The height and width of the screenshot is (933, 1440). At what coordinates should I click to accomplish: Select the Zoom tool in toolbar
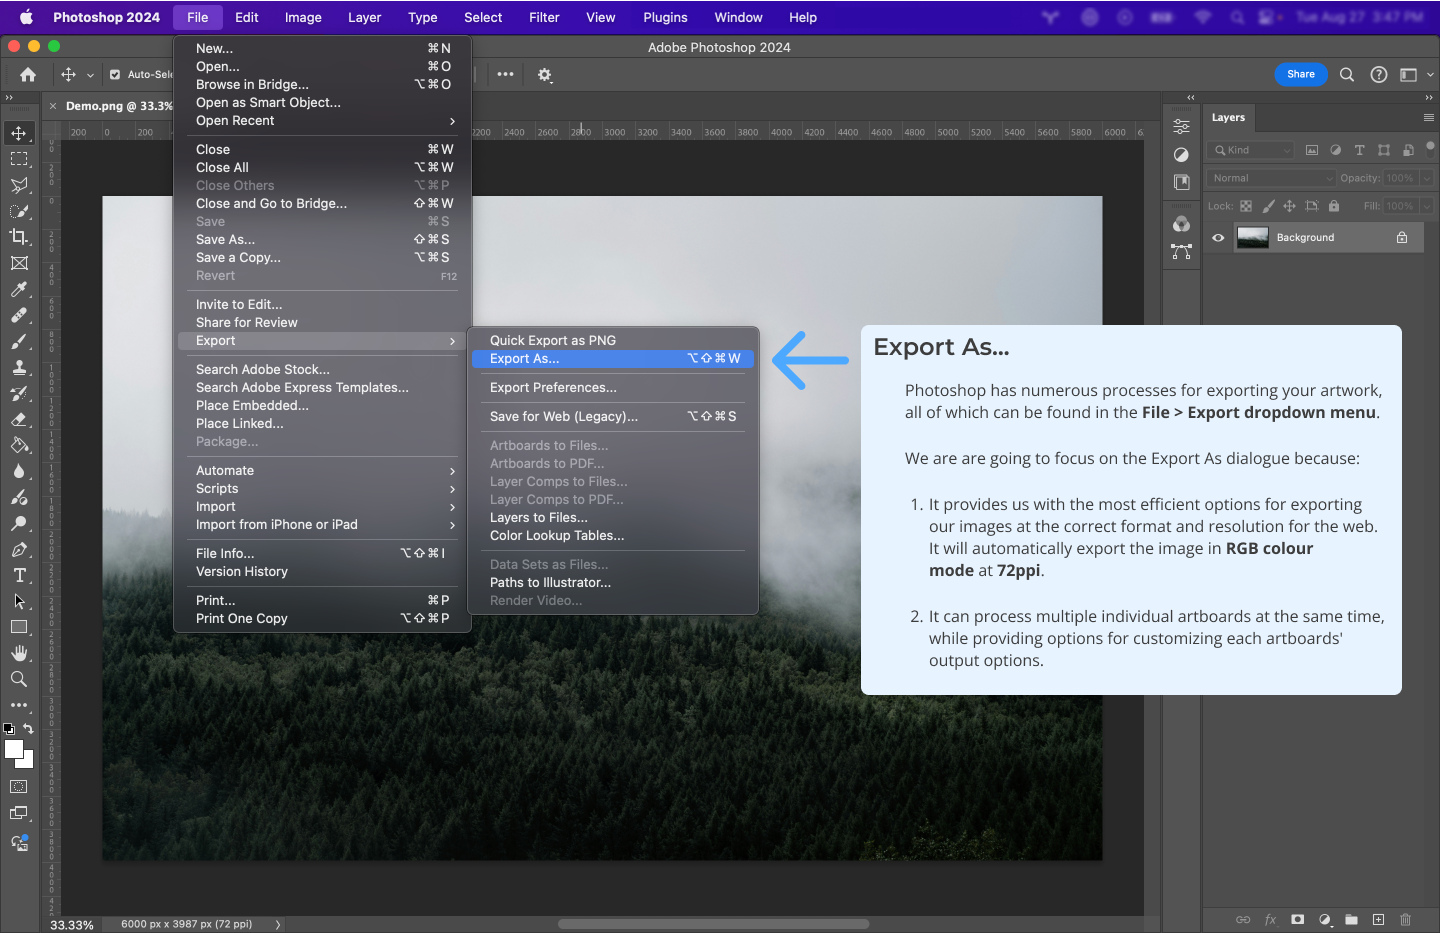pos(19,679)
